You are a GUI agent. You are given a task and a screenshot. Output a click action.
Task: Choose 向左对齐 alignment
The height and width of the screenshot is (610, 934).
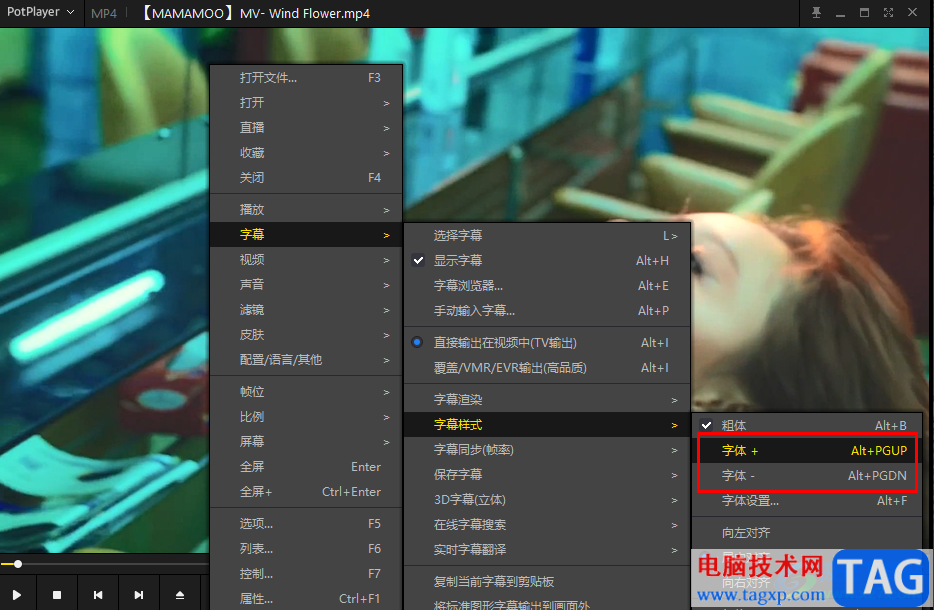click(807, 533)
